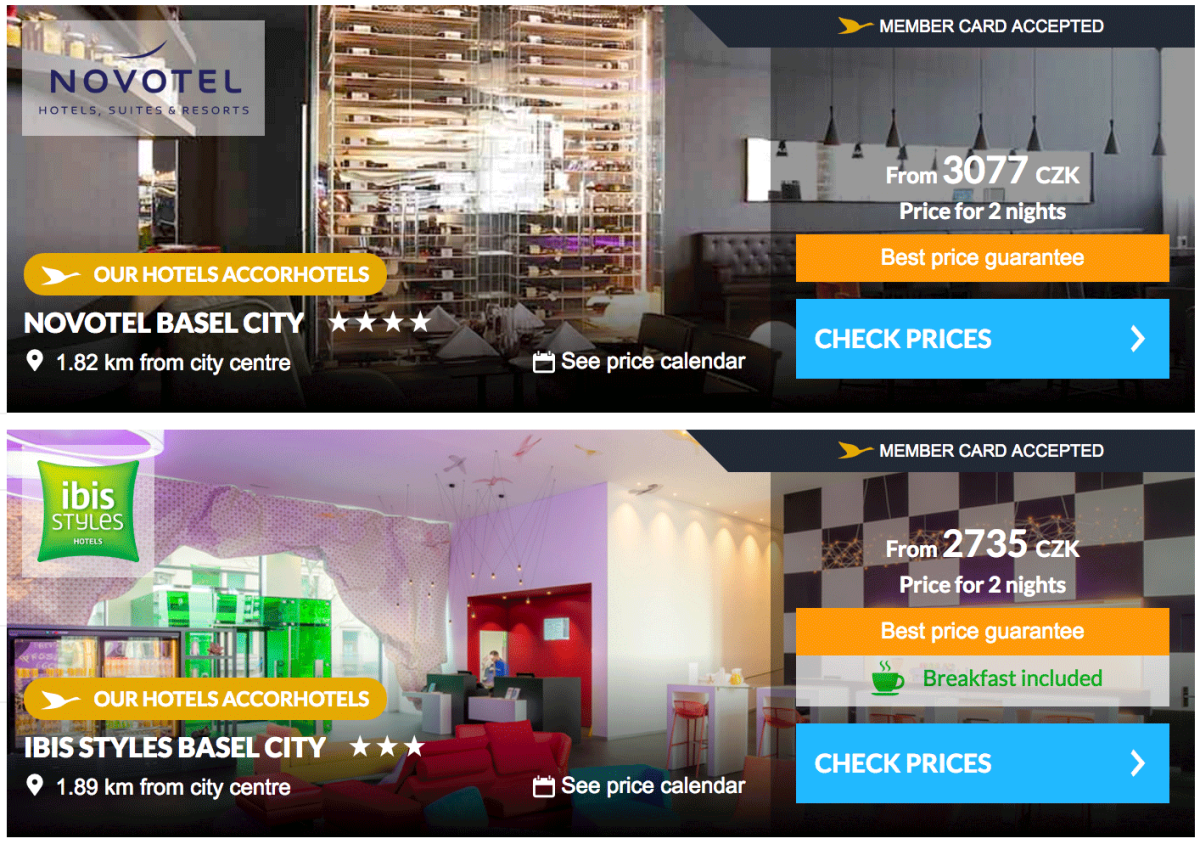Image resolution: width=1200 pixels, height=844 pixels.
Task: Click calendar icon in Novotel card
Action: 543,362
